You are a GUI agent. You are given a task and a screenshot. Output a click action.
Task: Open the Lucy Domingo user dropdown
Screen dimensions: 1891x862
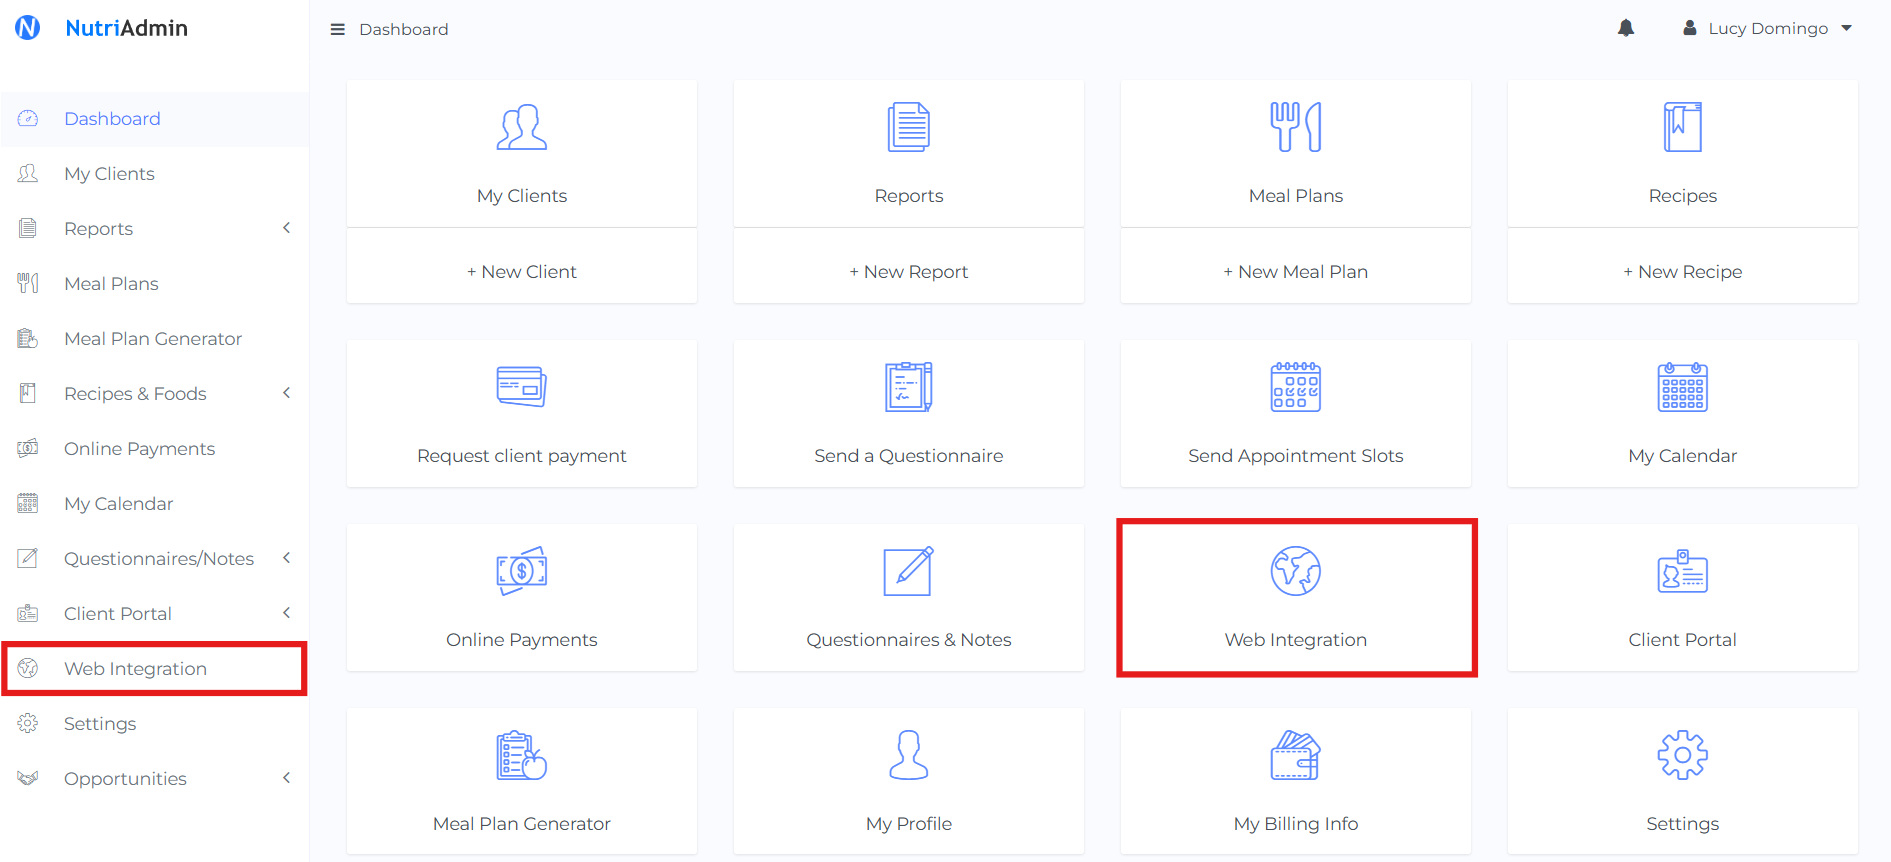pyautogui.click(x=1767, y=28)
